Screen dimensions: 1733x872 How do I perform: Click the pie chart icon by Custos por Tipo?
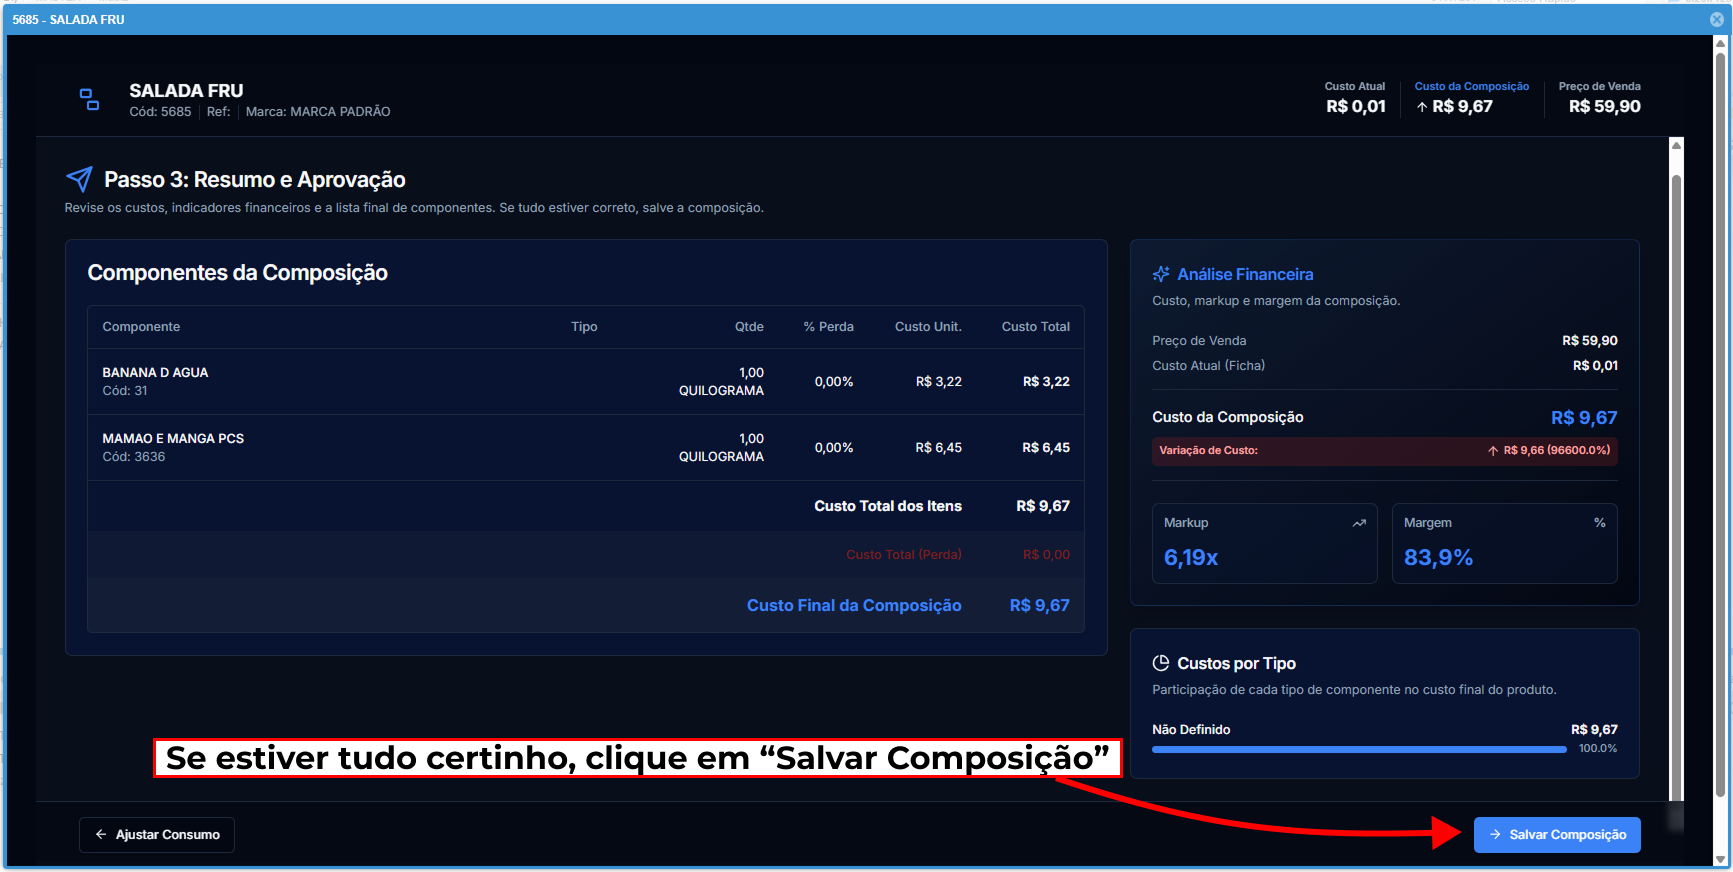coord(1161,663)
